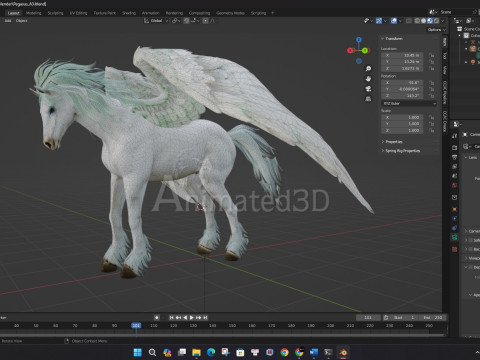Image resolution: width=480 pixels, height=360 pixels.
Task: Open the rotation mode XYZ Euler dropdown
Action: 409,104
